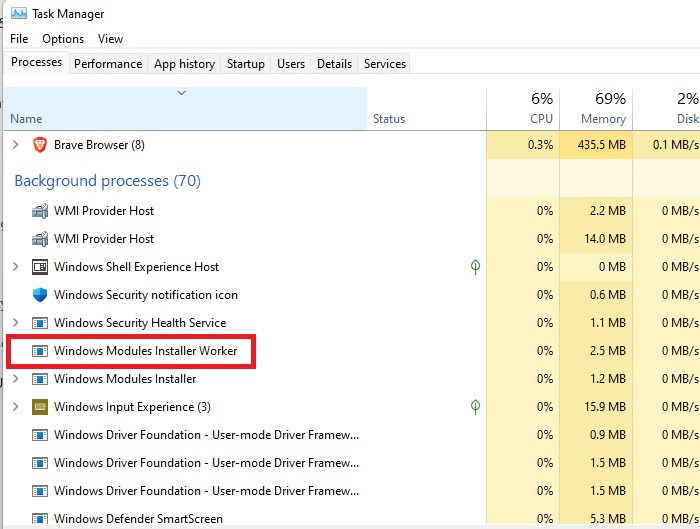This screenshot has height=529, width=700.
Task: Expand the Windows Modules Installer row
Action: click(16, 379)
